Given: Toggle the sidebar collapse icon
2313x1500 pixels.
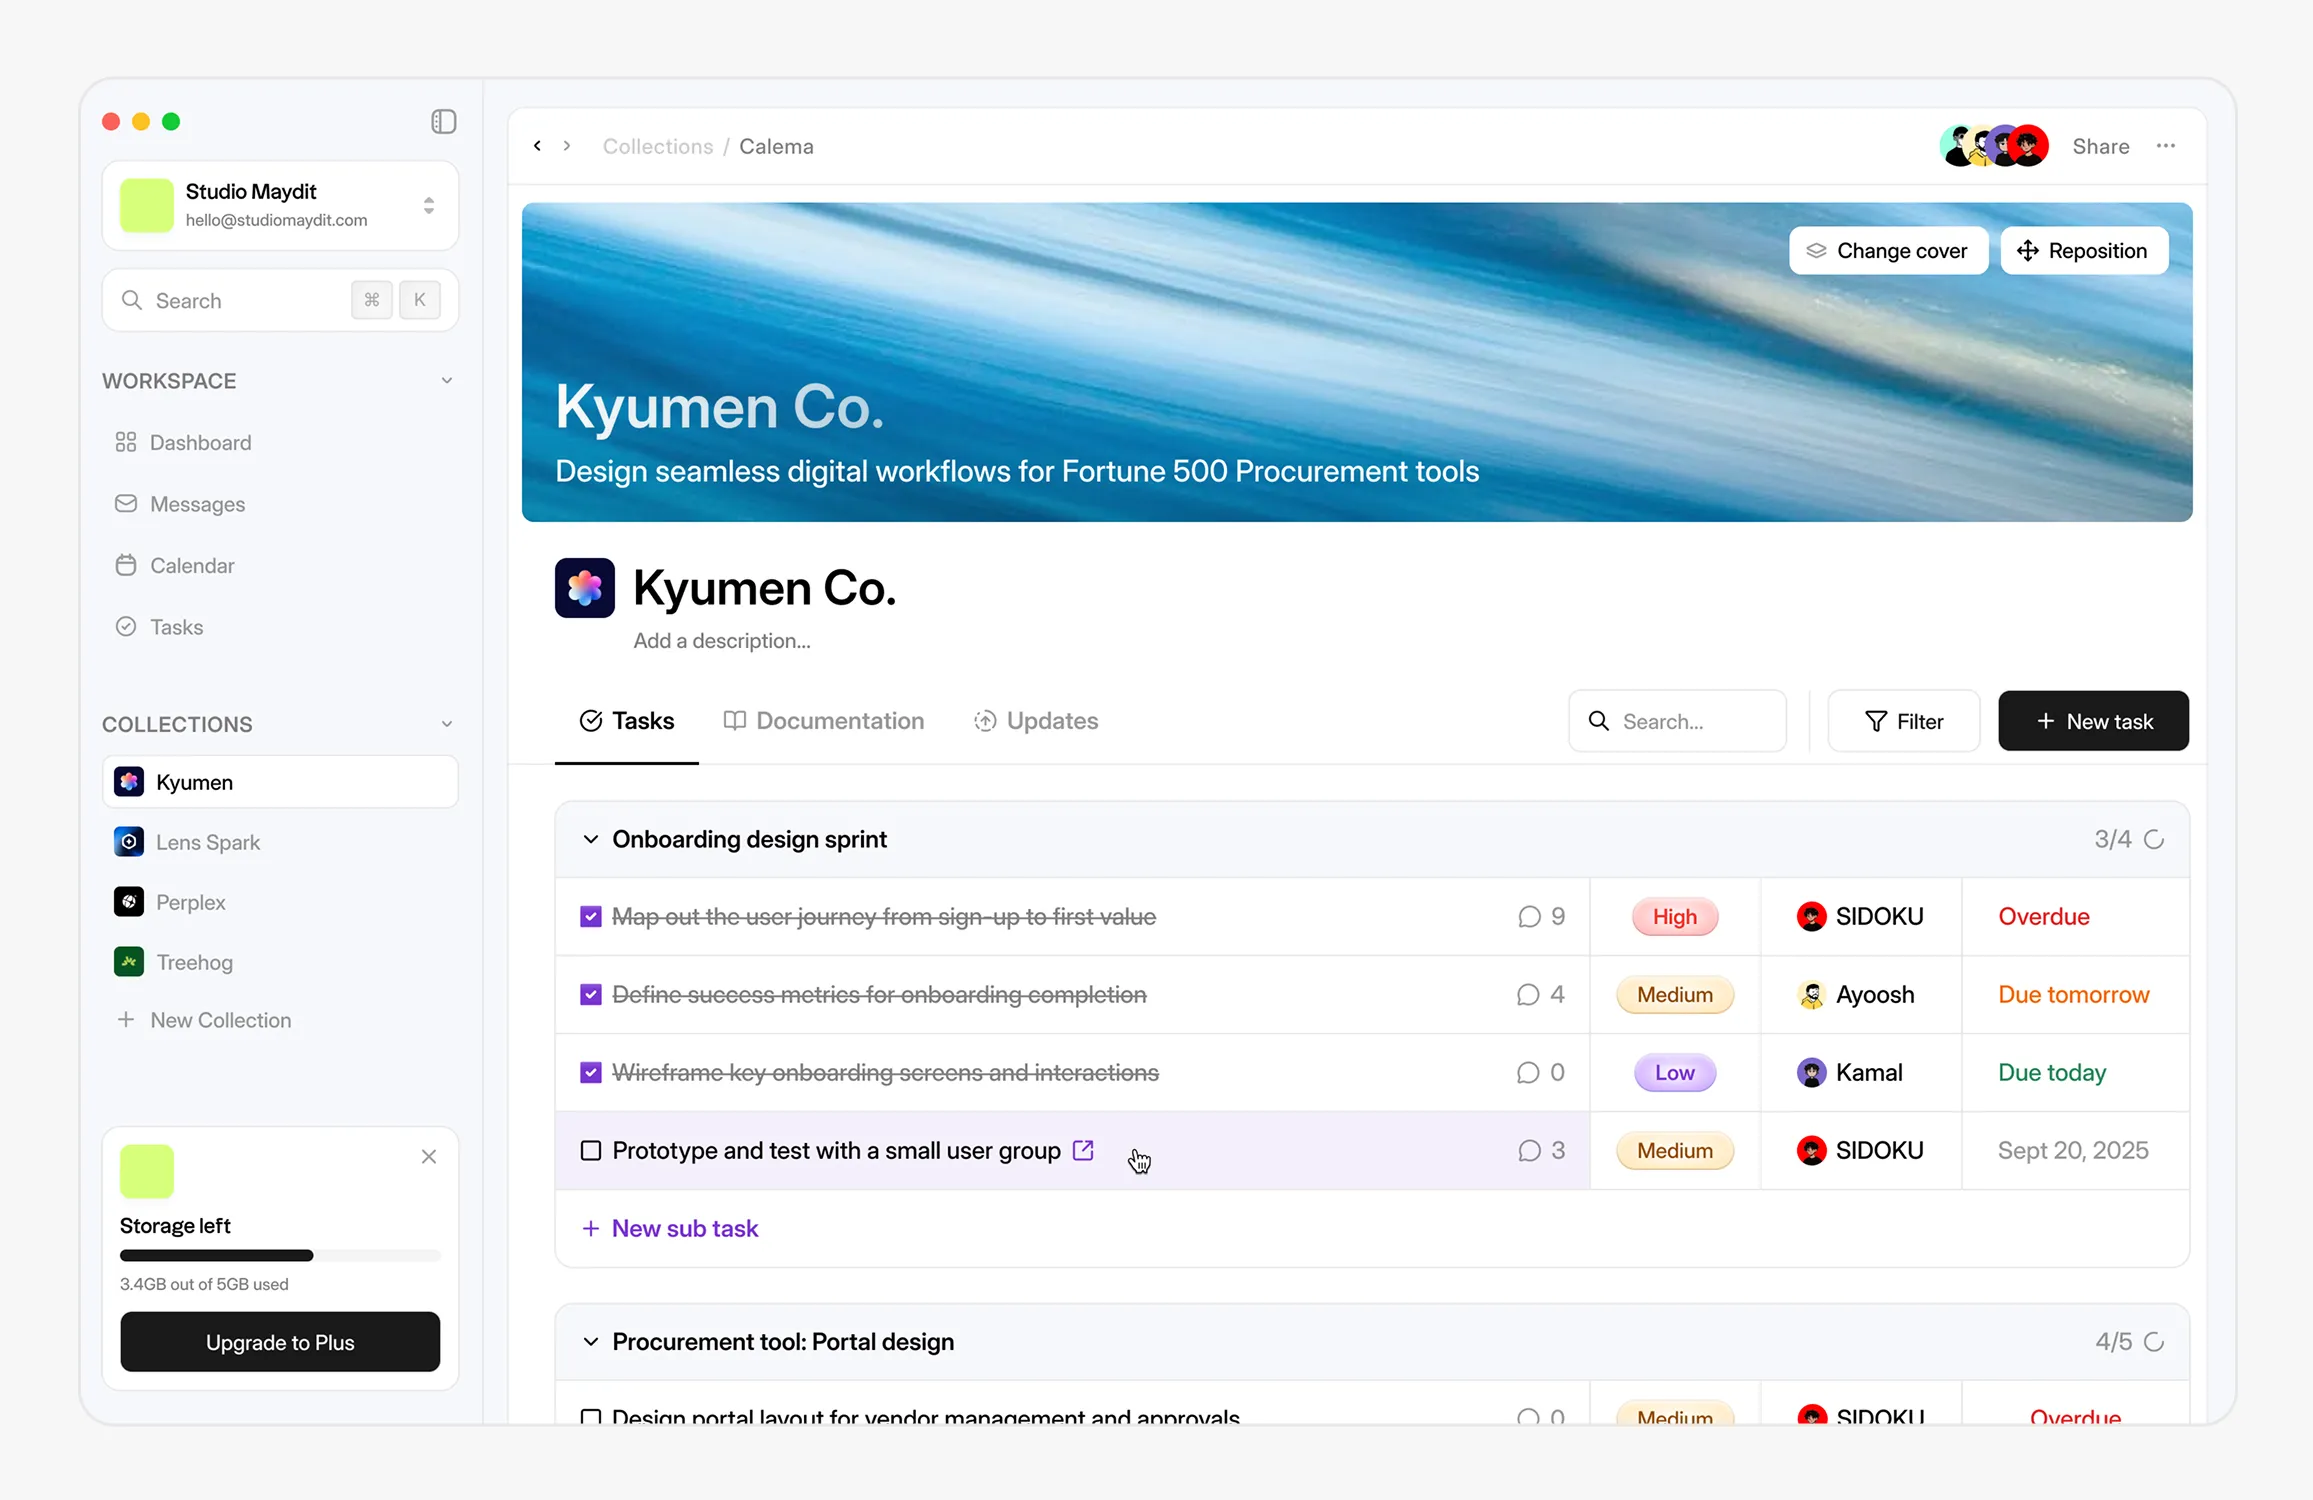Looking at the screenshot, I should 443,122.
